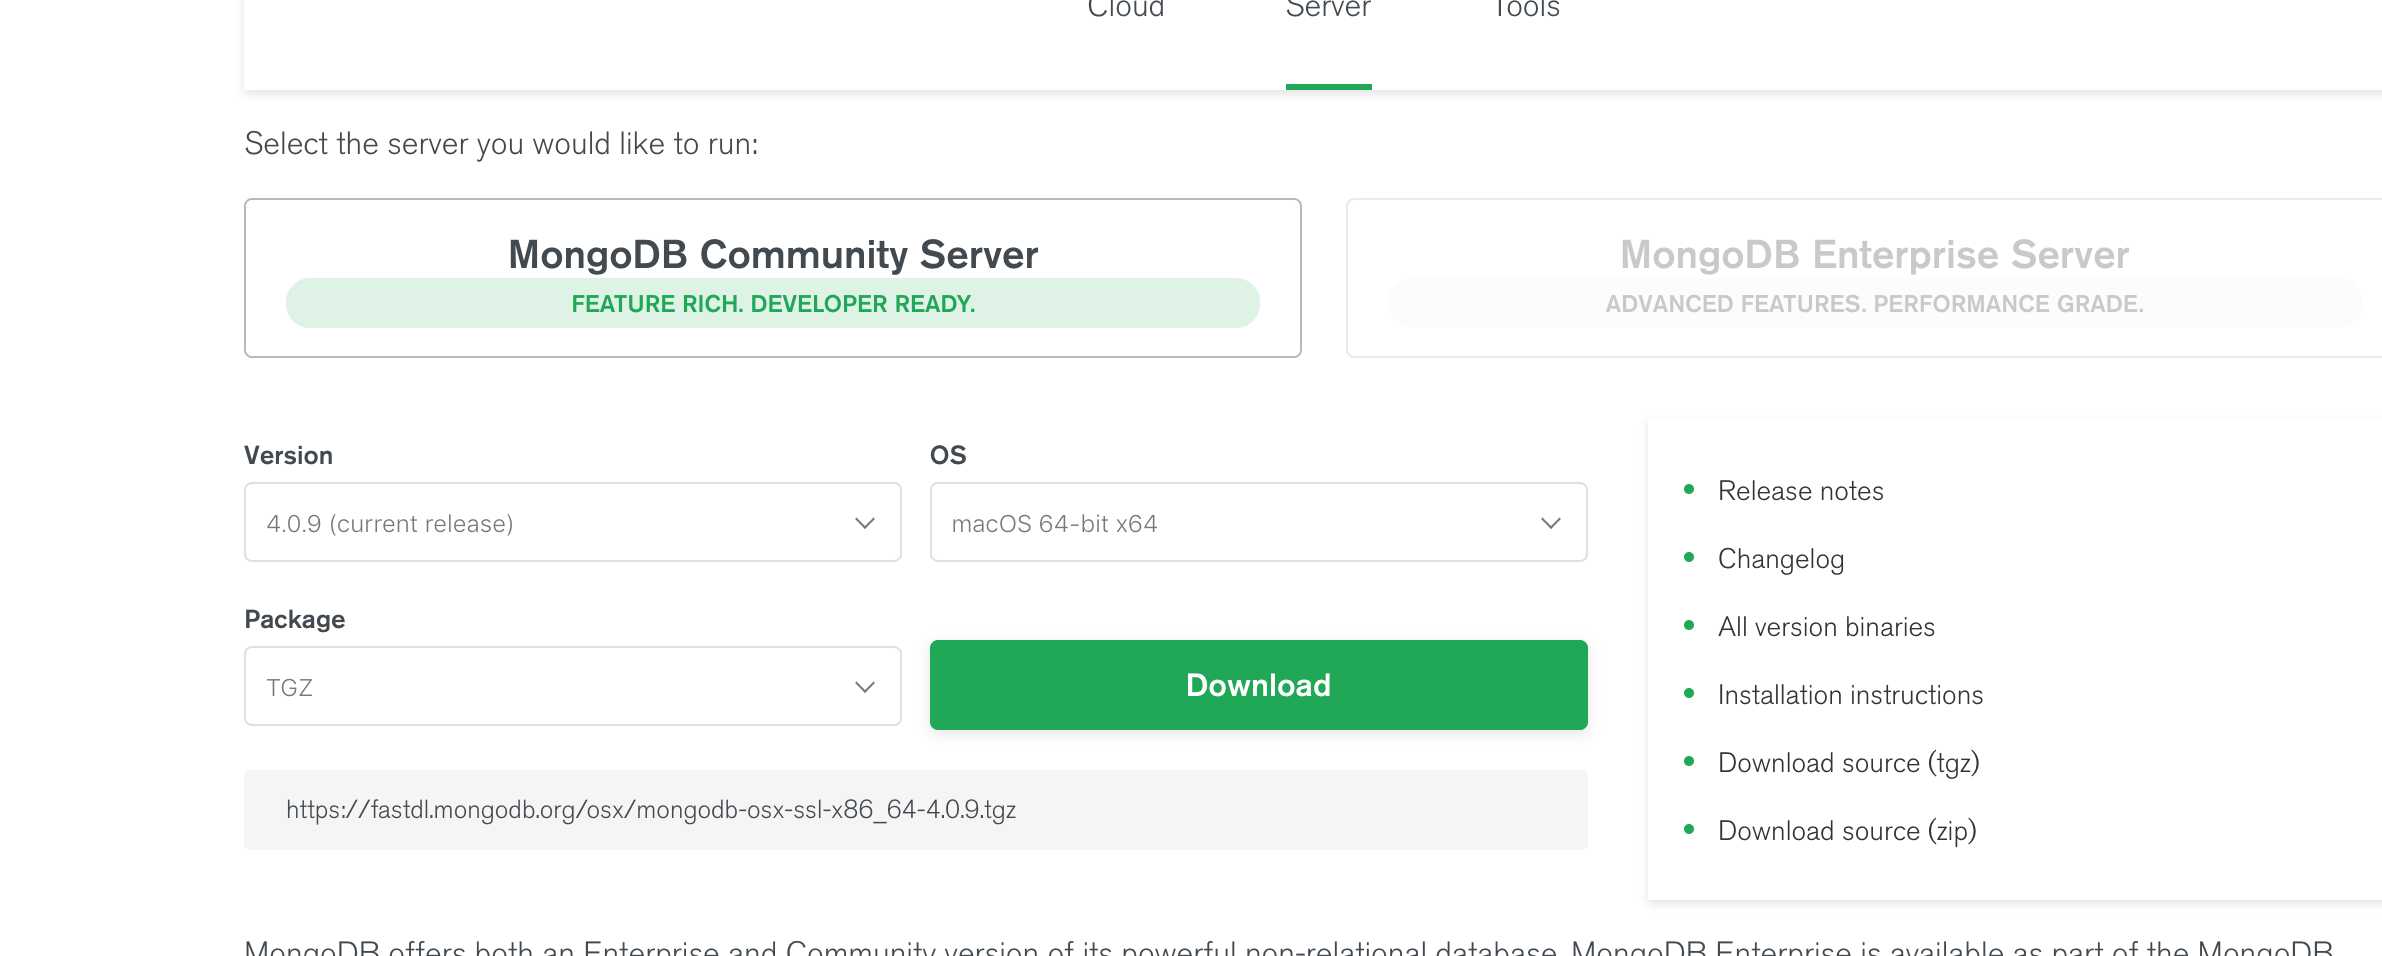Click the Download source (tgz) link
The width and height of the screenshot is (2382, 956).
1848,763
